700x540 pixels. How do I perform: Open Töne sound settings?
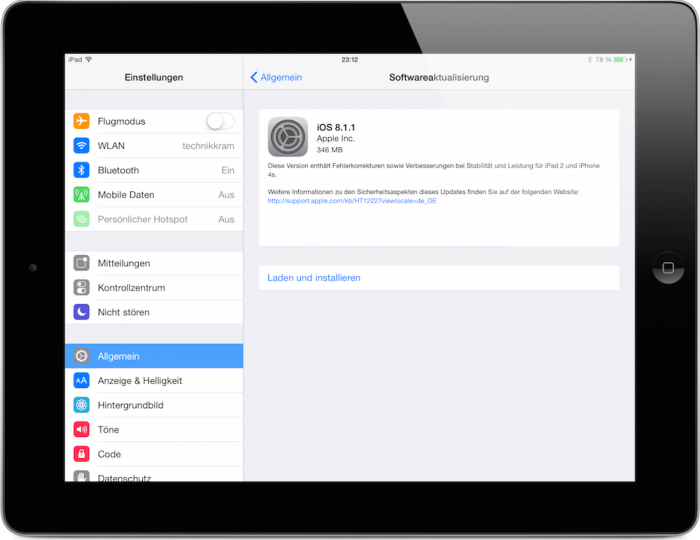tap(154, 430)
